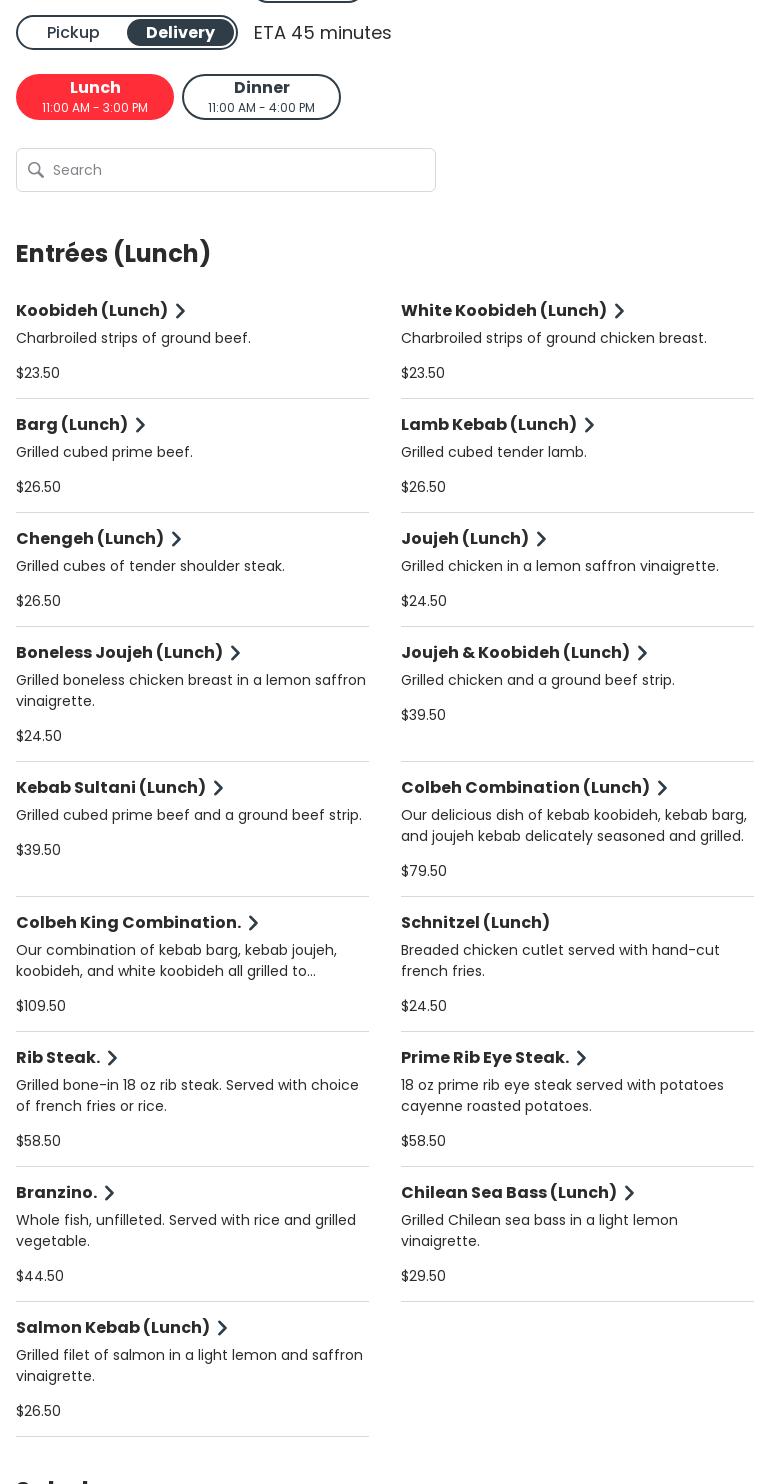Open Salmon Kebab (Lunch) details
The height and width of the screenshot is (1484, 770).
coord(113,1327)
